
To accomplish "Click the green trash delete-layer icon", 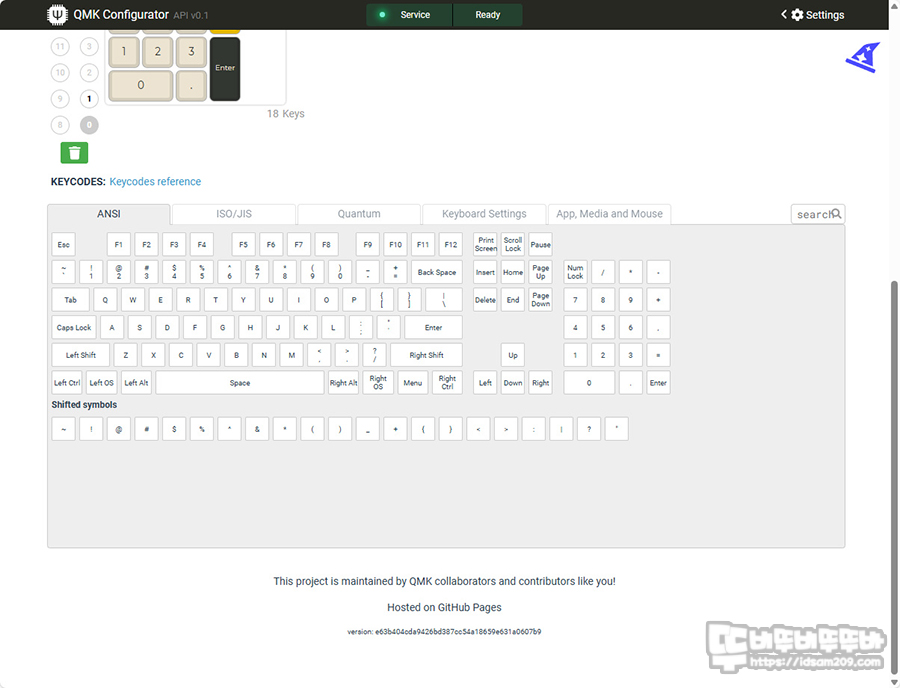I will tap(74, 153).
